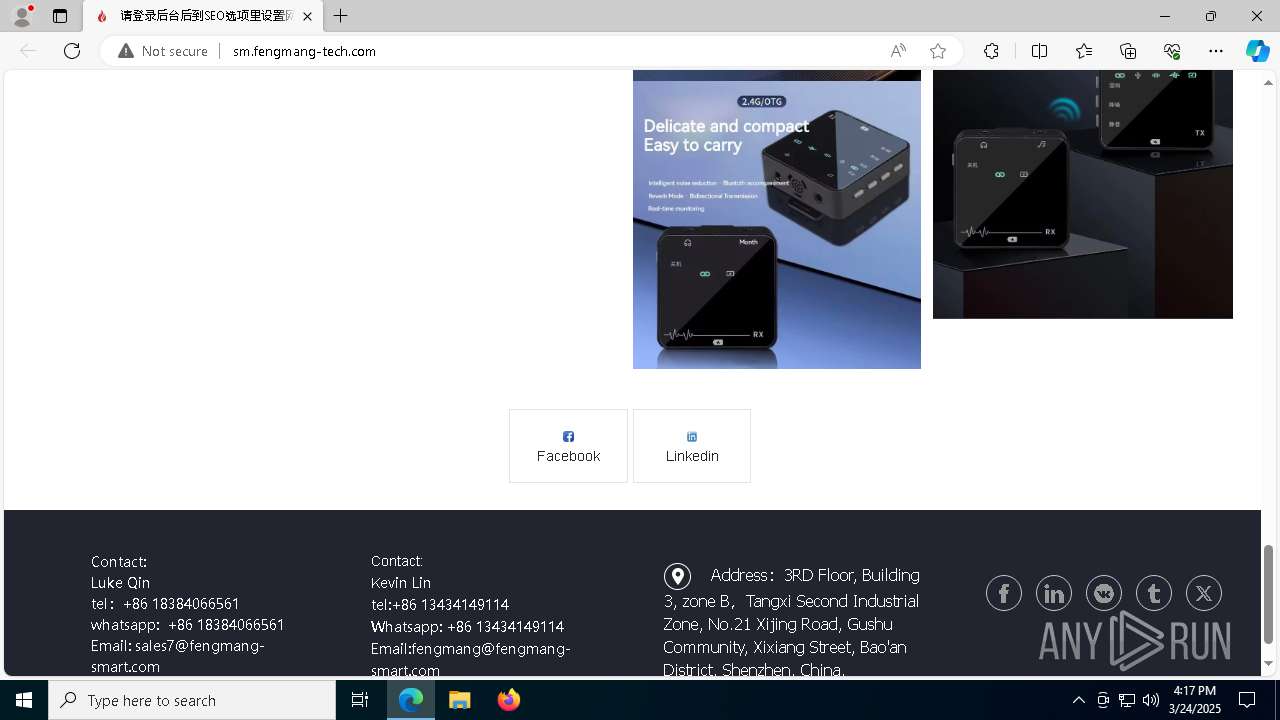Open the volume control in tray
The image size is (1280, 720).
coord(1150,700)
